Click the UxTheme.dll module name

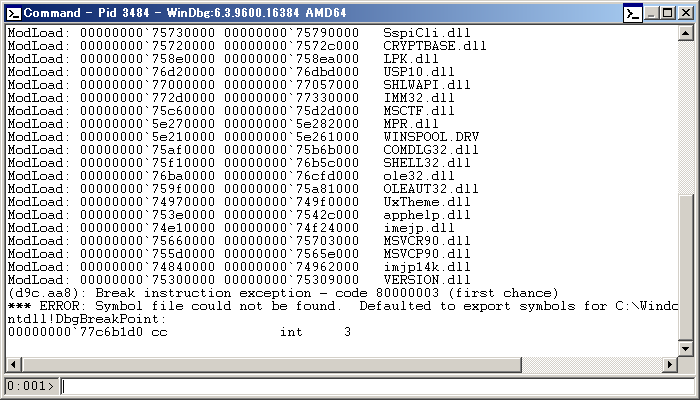click(x=426, y=202)
